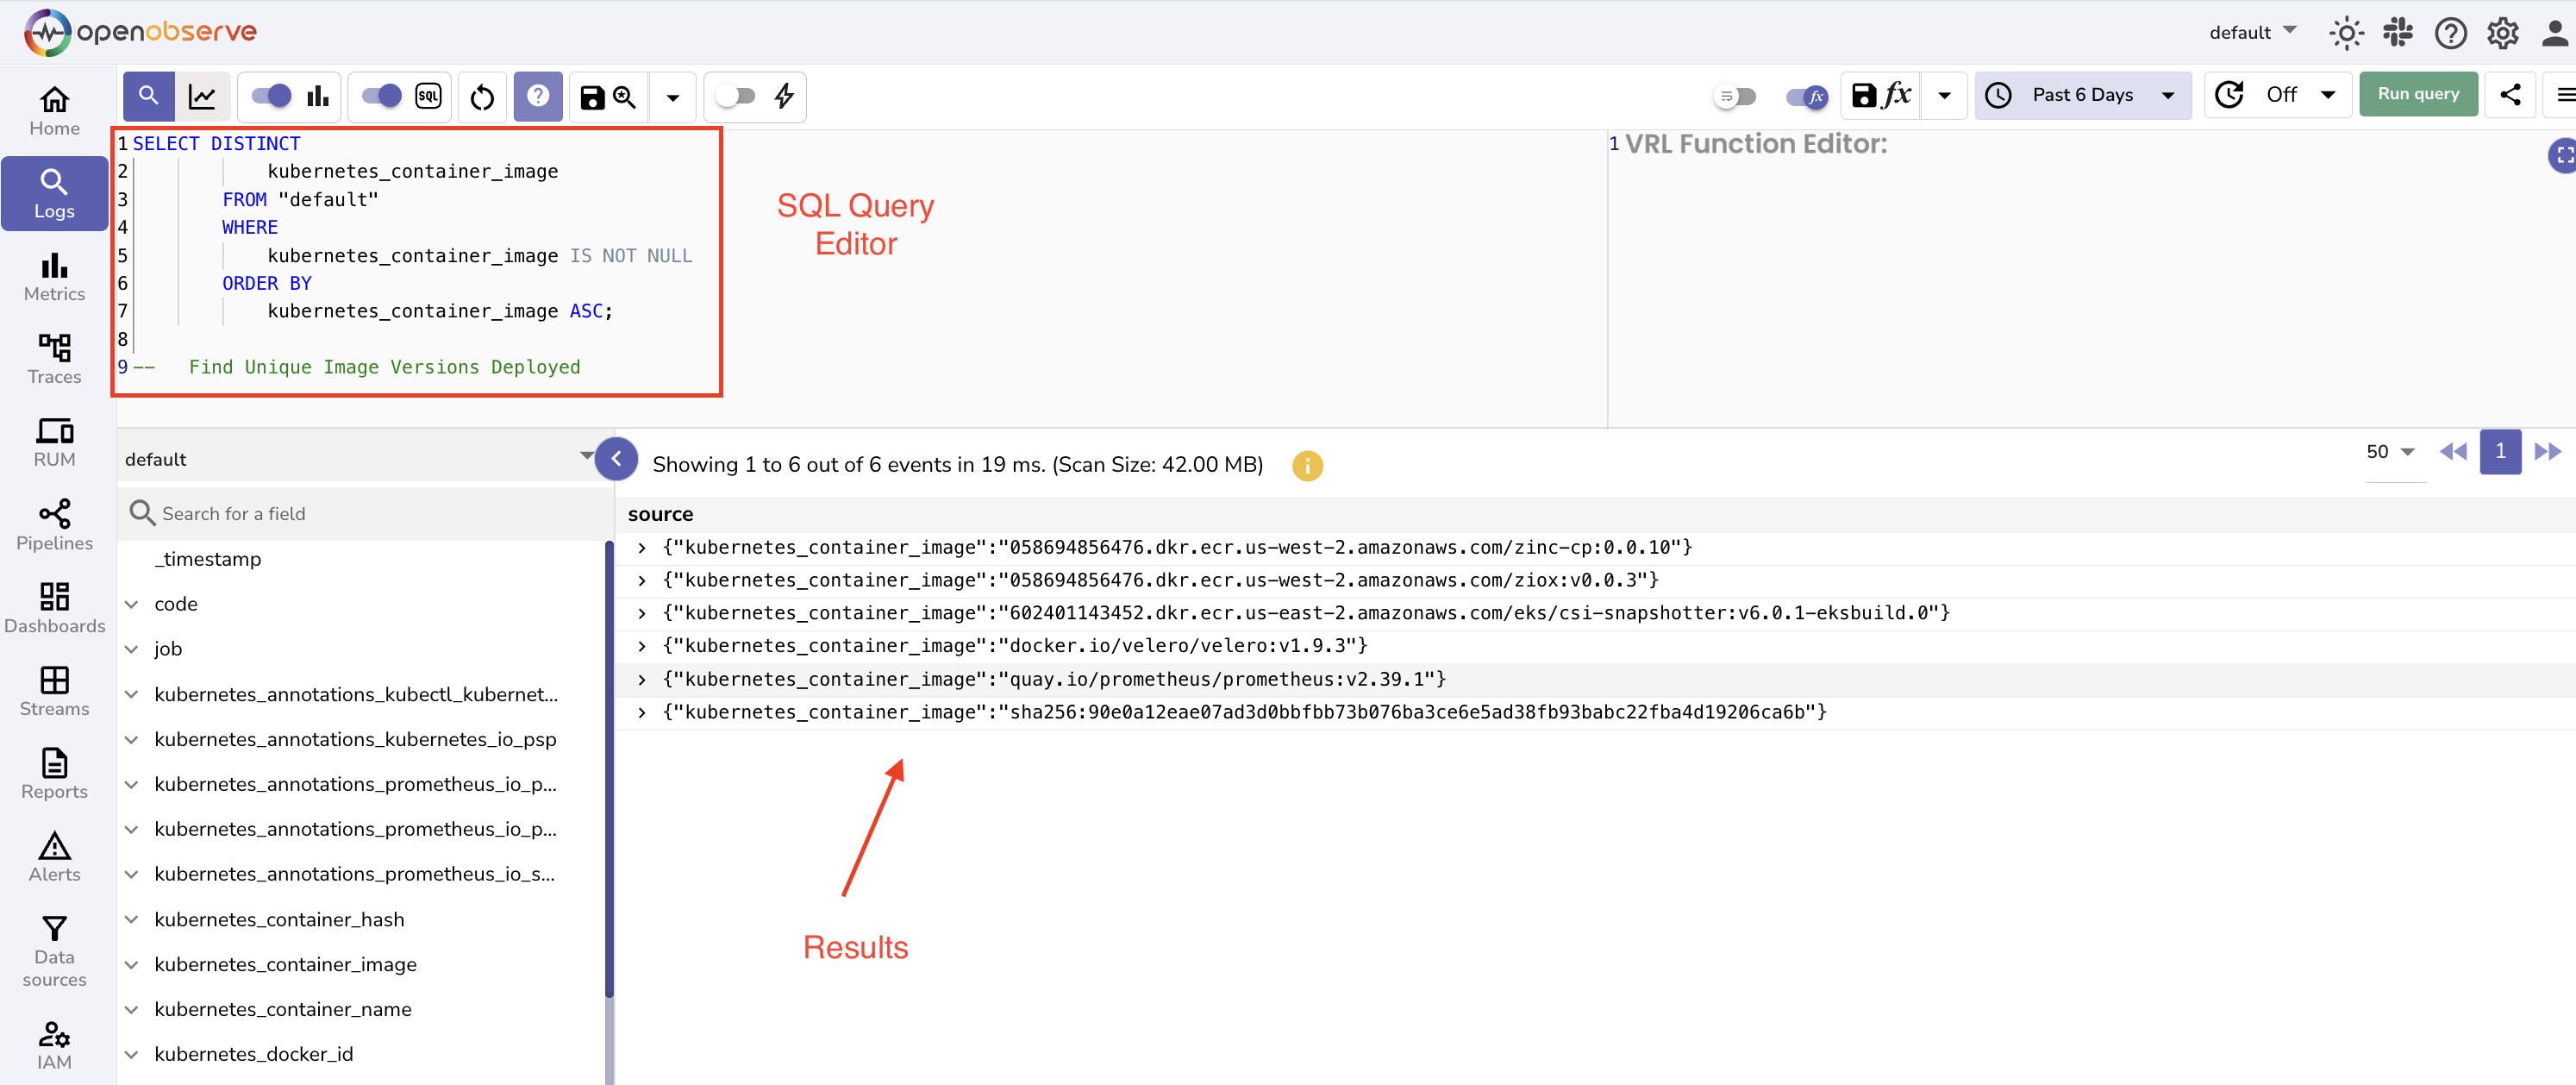The height and width of the screenshot is (1085, 2576).
Task: Toggle the histogram display switch
Action: (x=268, y=96)
